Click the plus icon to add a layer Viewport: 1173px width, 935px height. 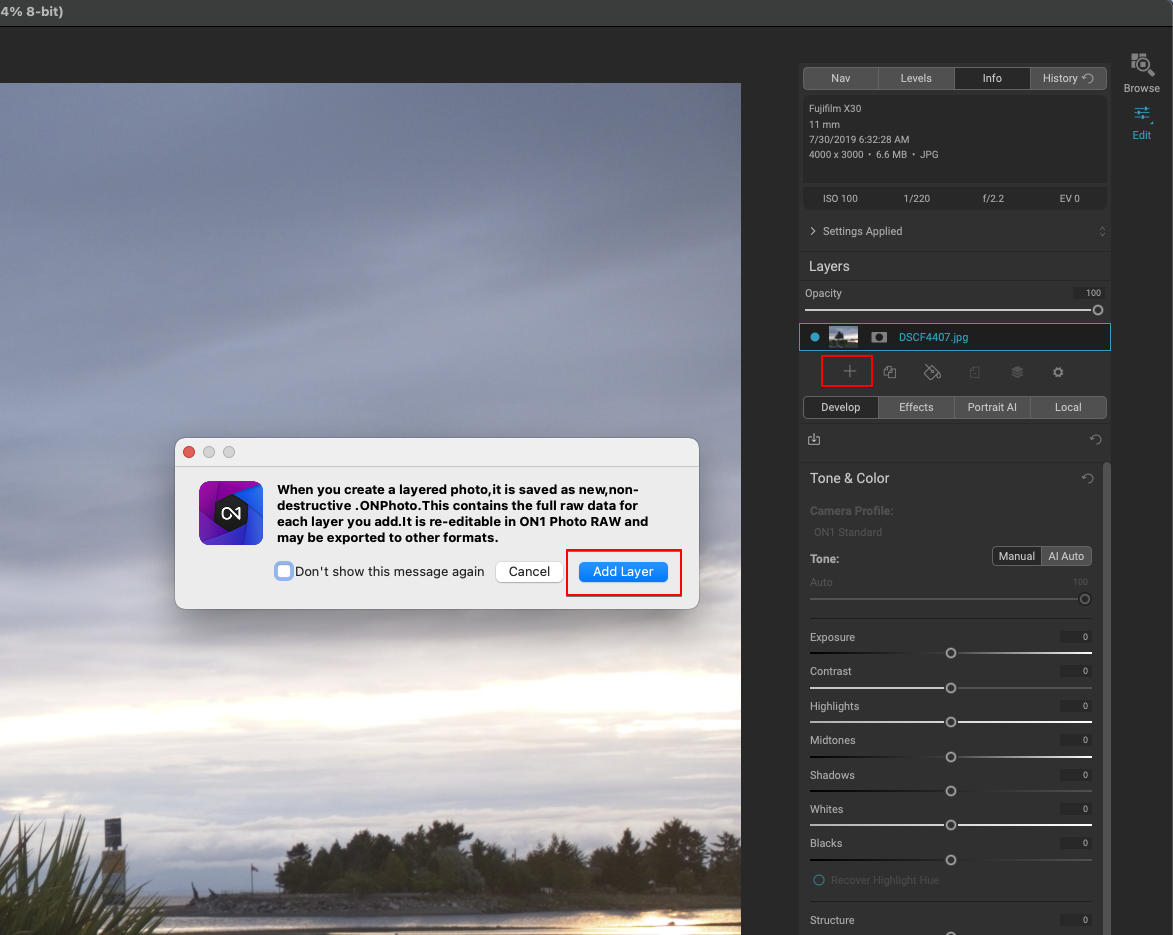point(849,371)
